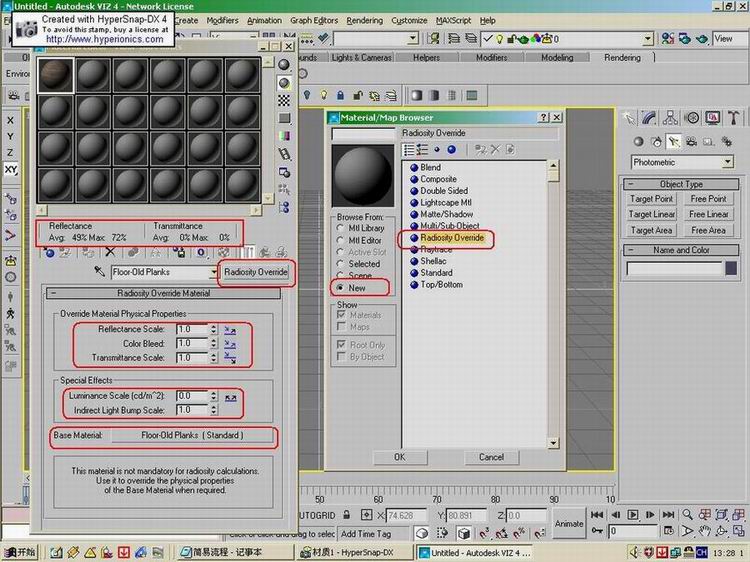Adjust the Reflectance Scale spinner arrows
This screenshot has width=750, height=562.
pos(214,330)
